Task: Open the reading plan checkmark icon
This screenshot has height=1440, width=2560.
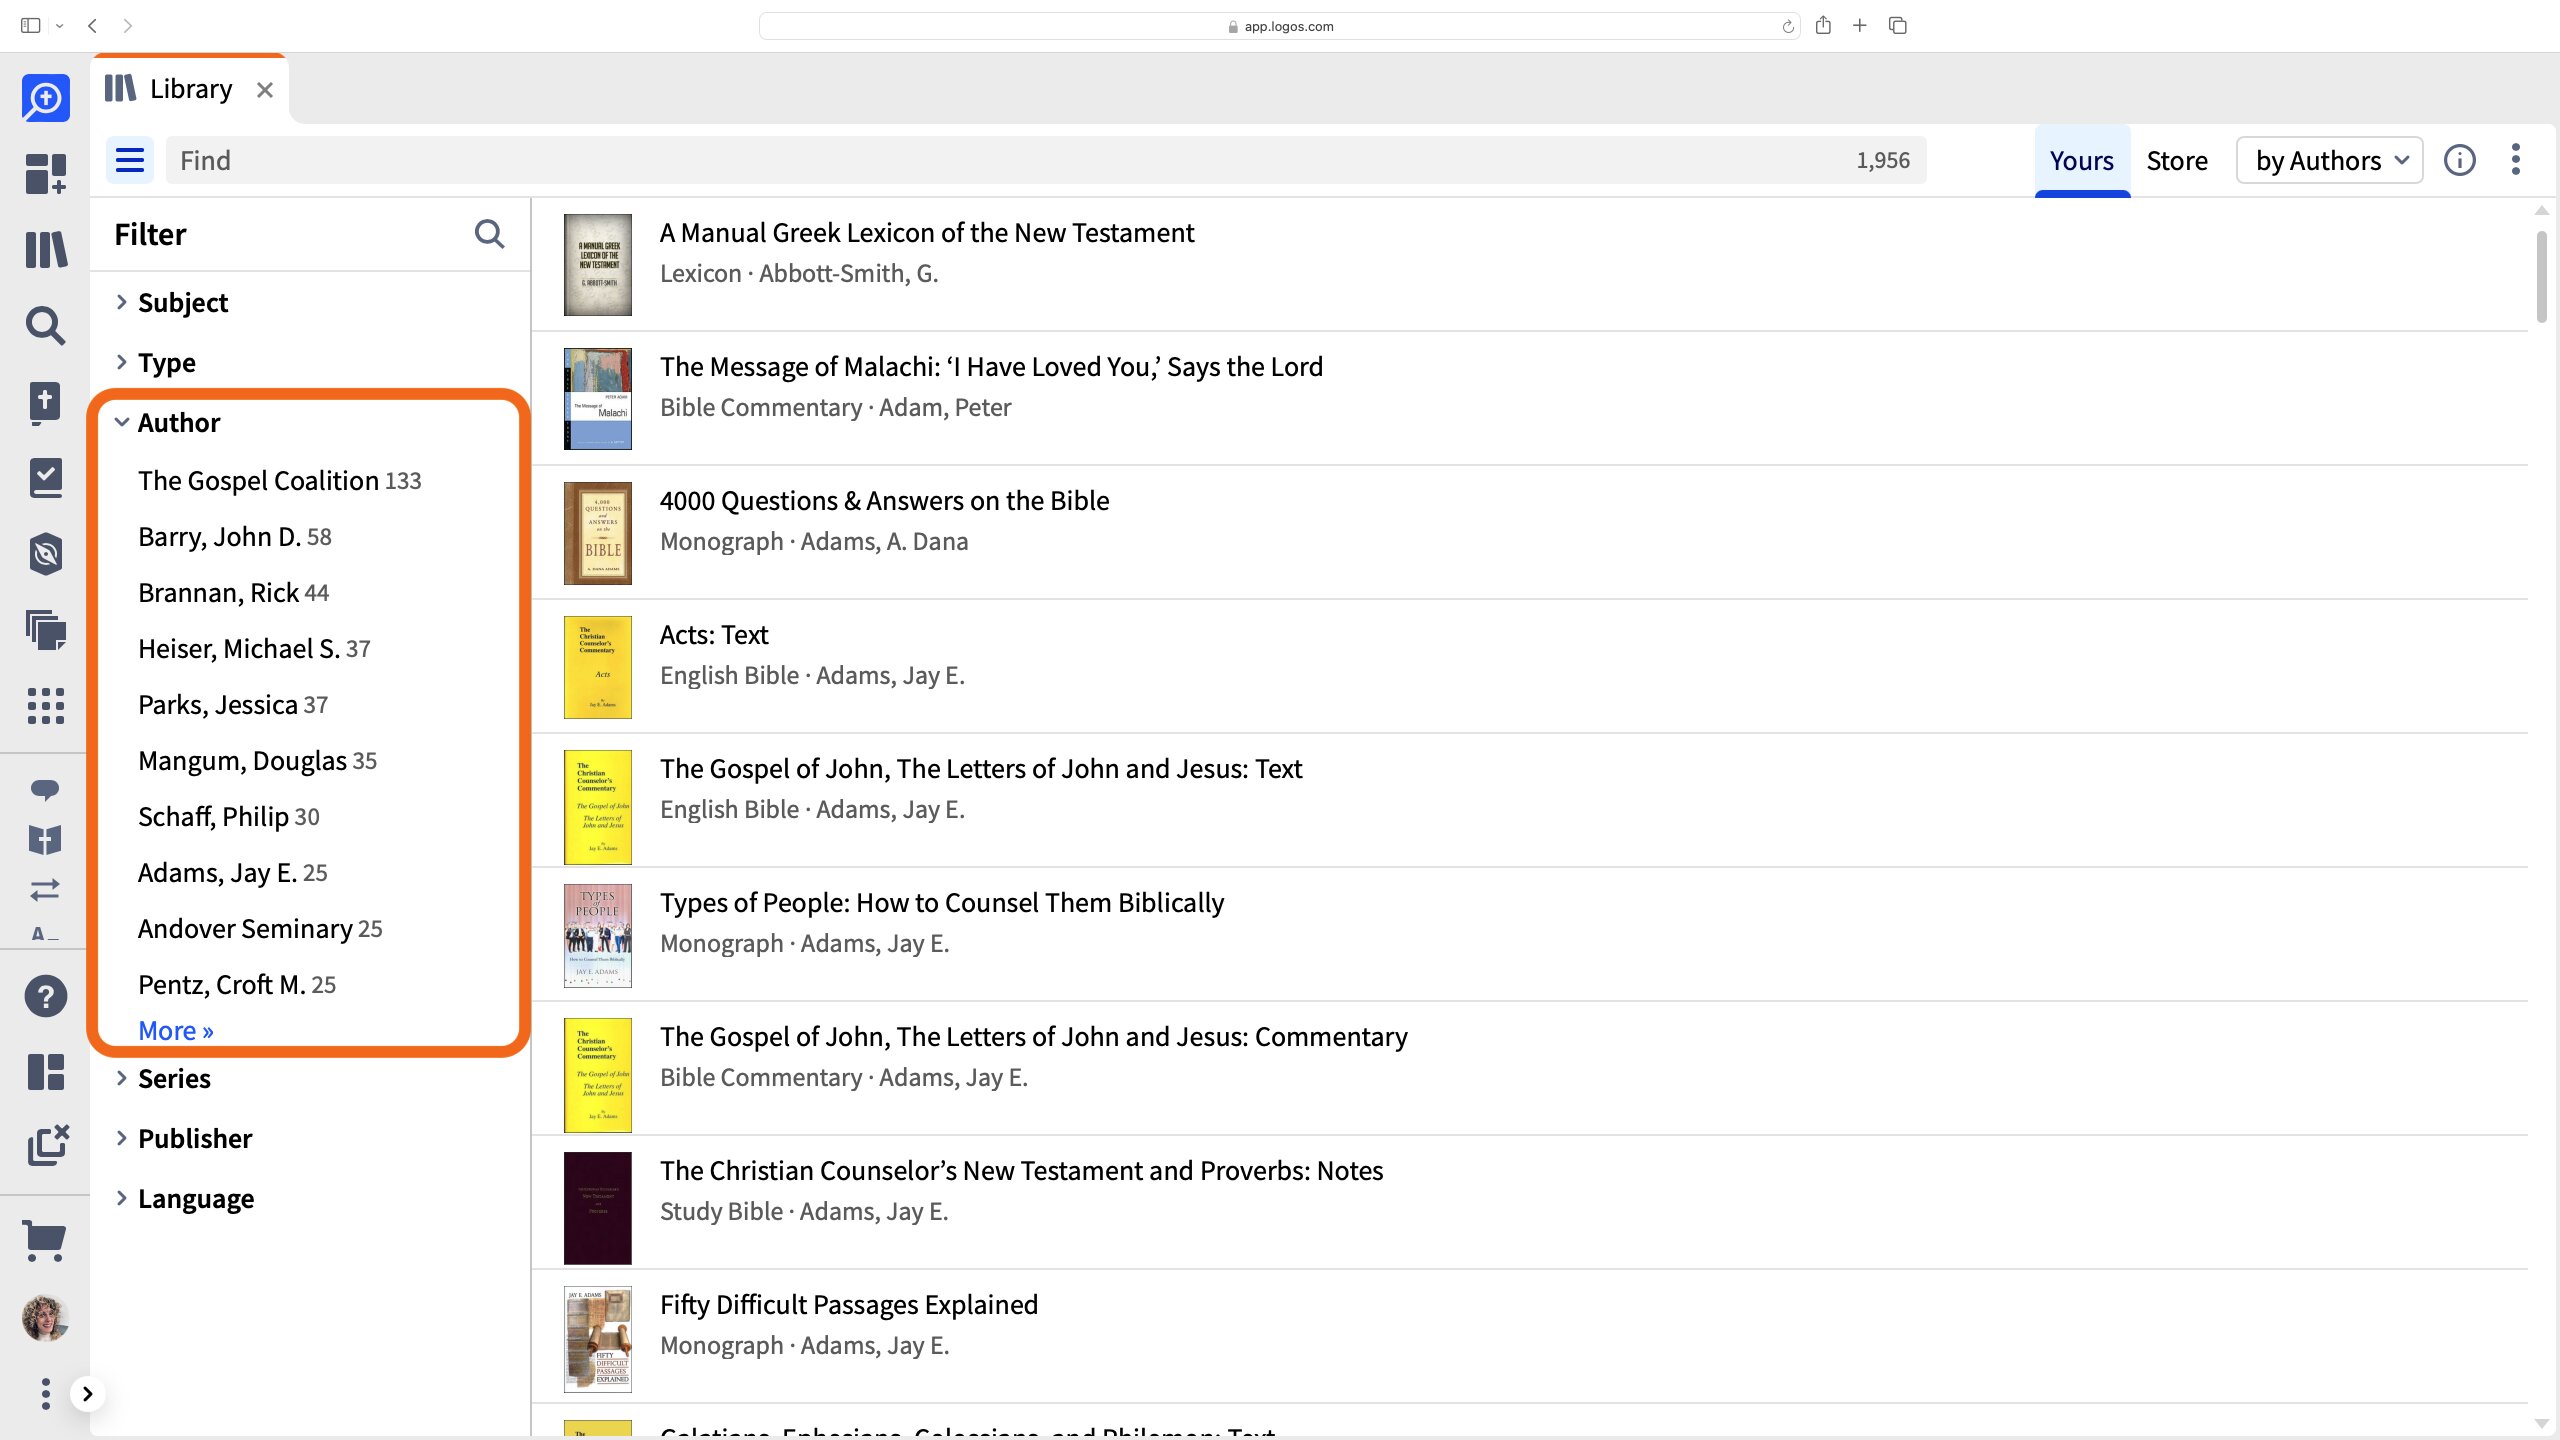Action: (45, 478)
